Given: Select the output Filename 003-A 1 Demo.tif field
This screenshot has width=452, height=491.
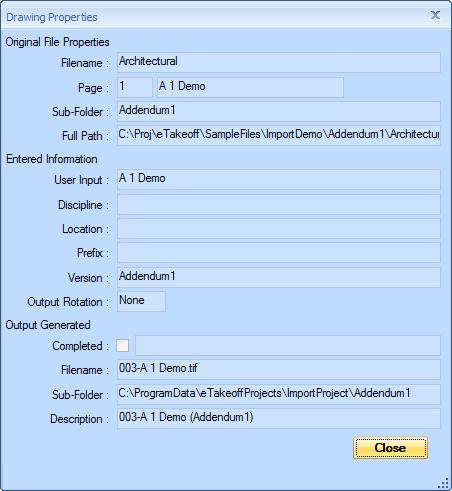Looking at the screenshot, I should tap(279, 369).
